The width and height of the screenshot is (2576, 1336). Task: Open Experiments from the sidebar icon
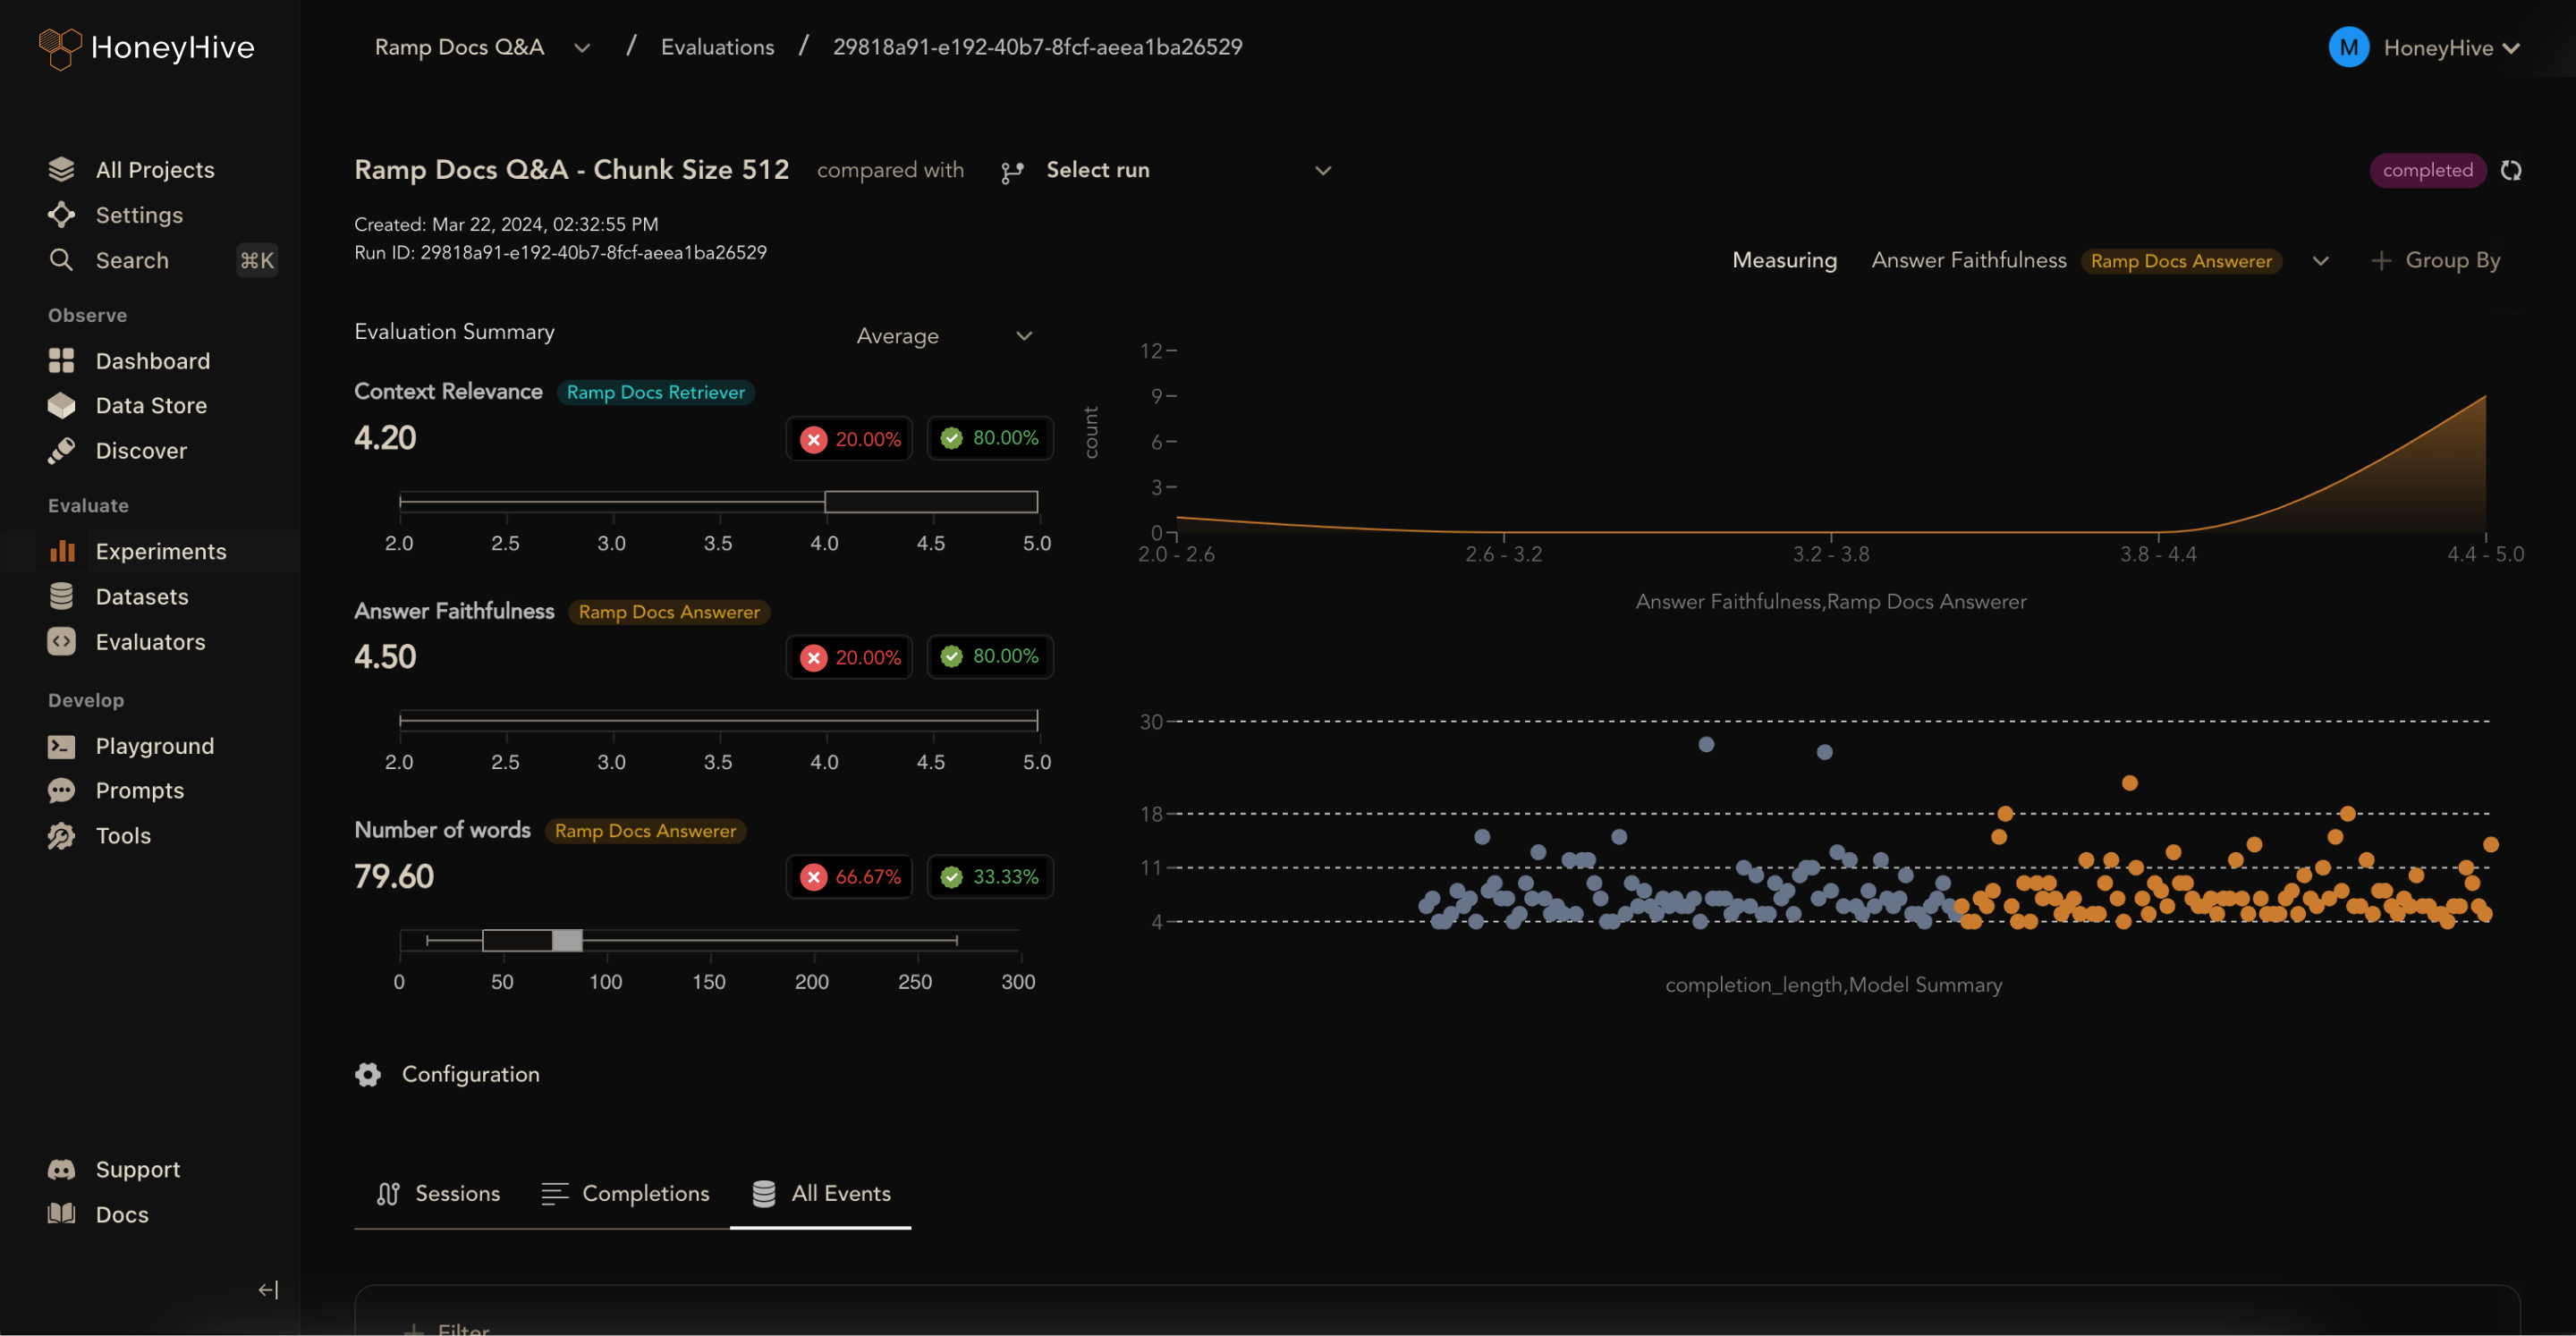pyautogui.click(x=62, y=551)
